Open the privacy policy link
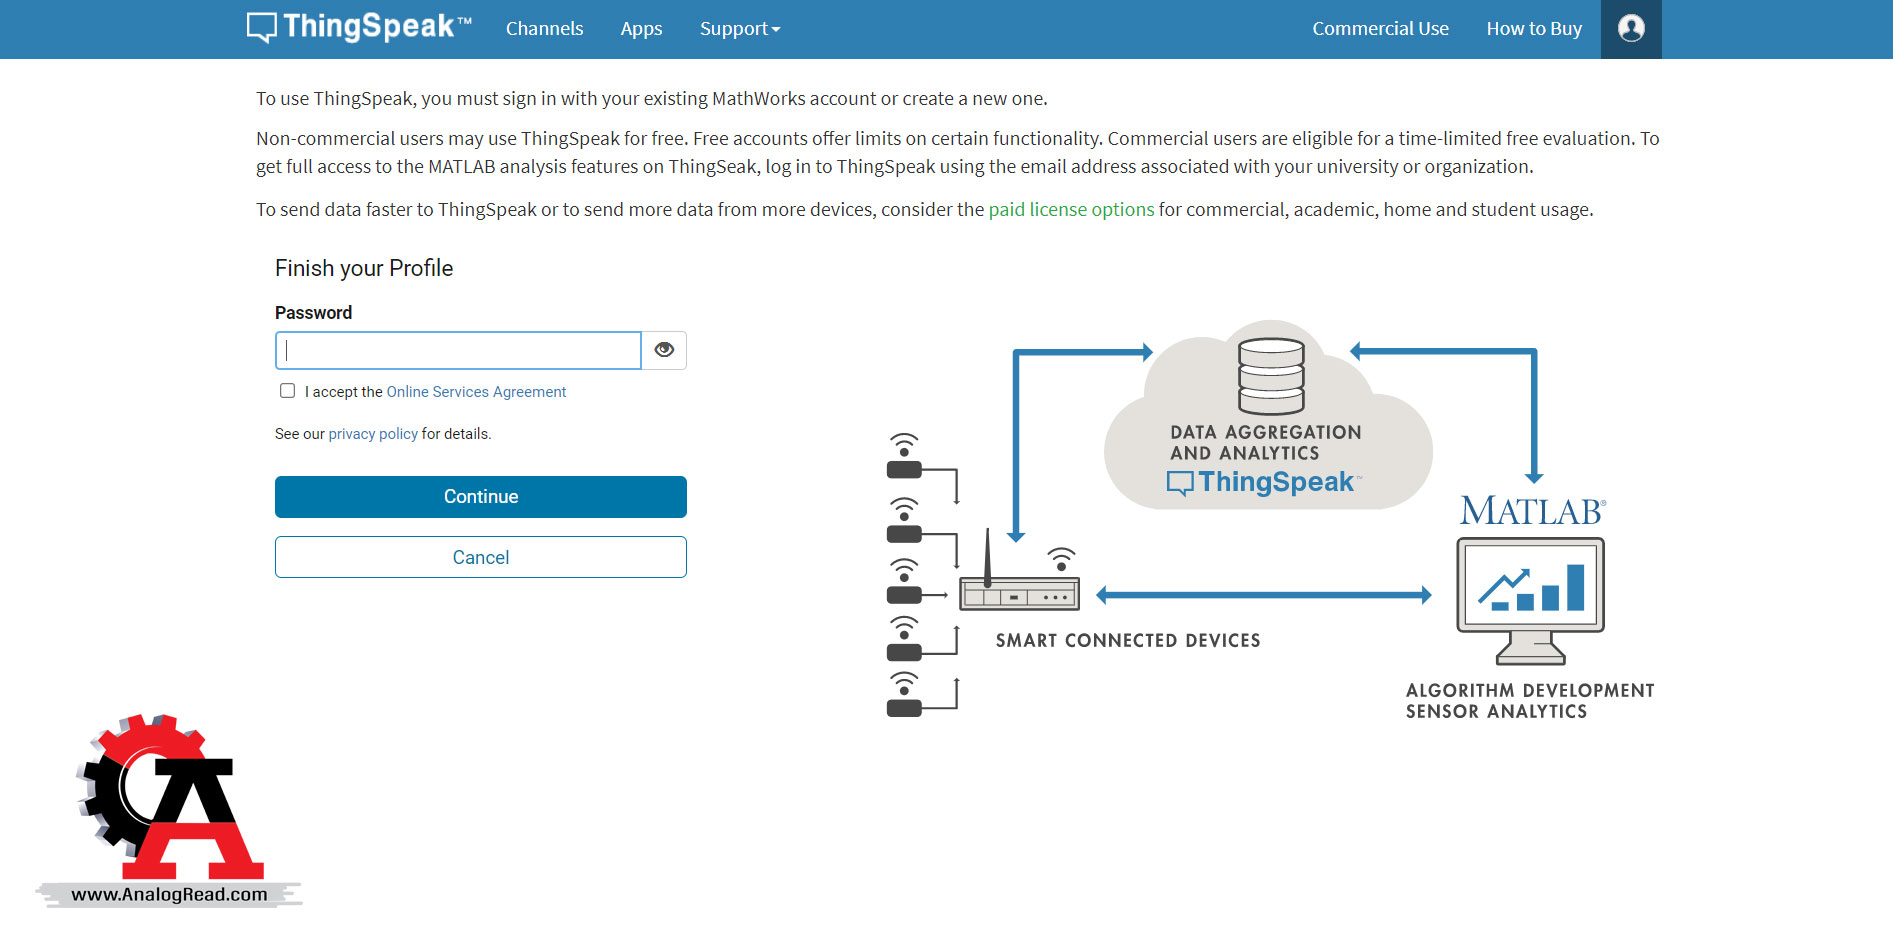1893x927 pixels. (373, 434)
